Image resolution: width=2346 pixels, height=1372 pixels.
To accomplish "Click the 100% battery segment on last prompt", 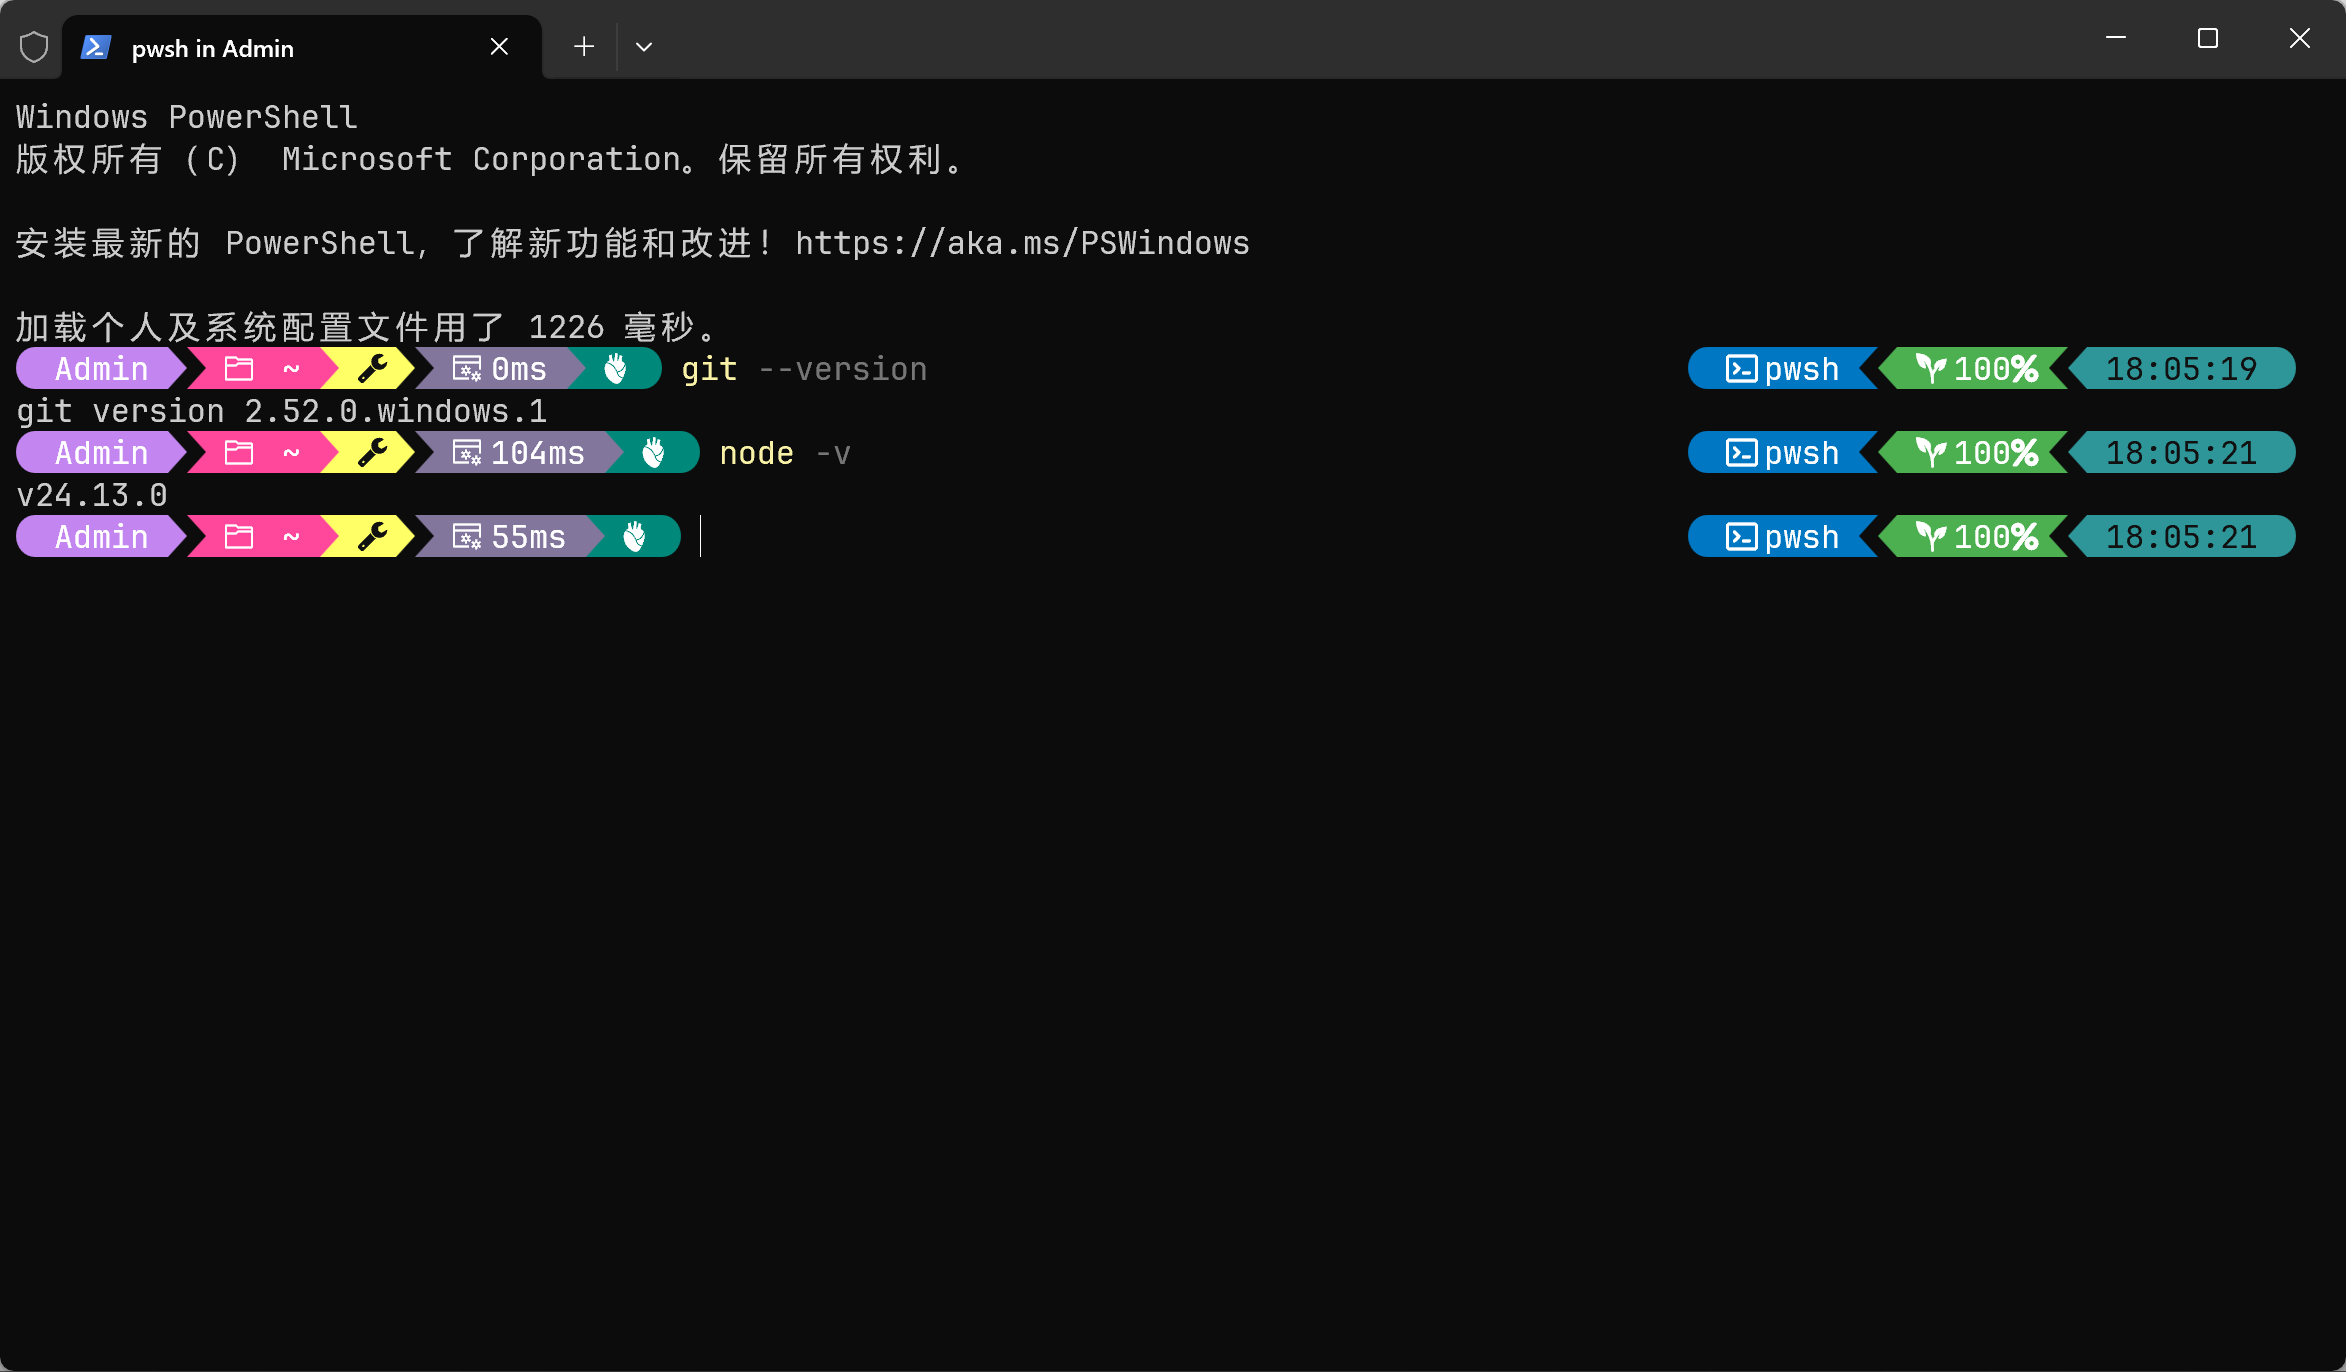I will [1976, 537].
